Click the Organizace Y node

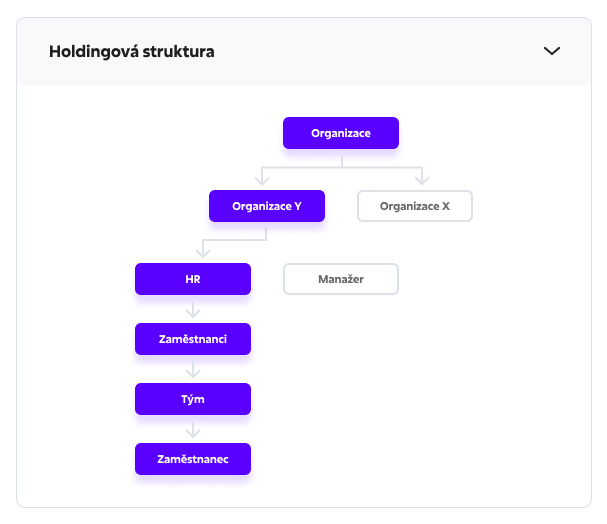(x=267, y=206)
